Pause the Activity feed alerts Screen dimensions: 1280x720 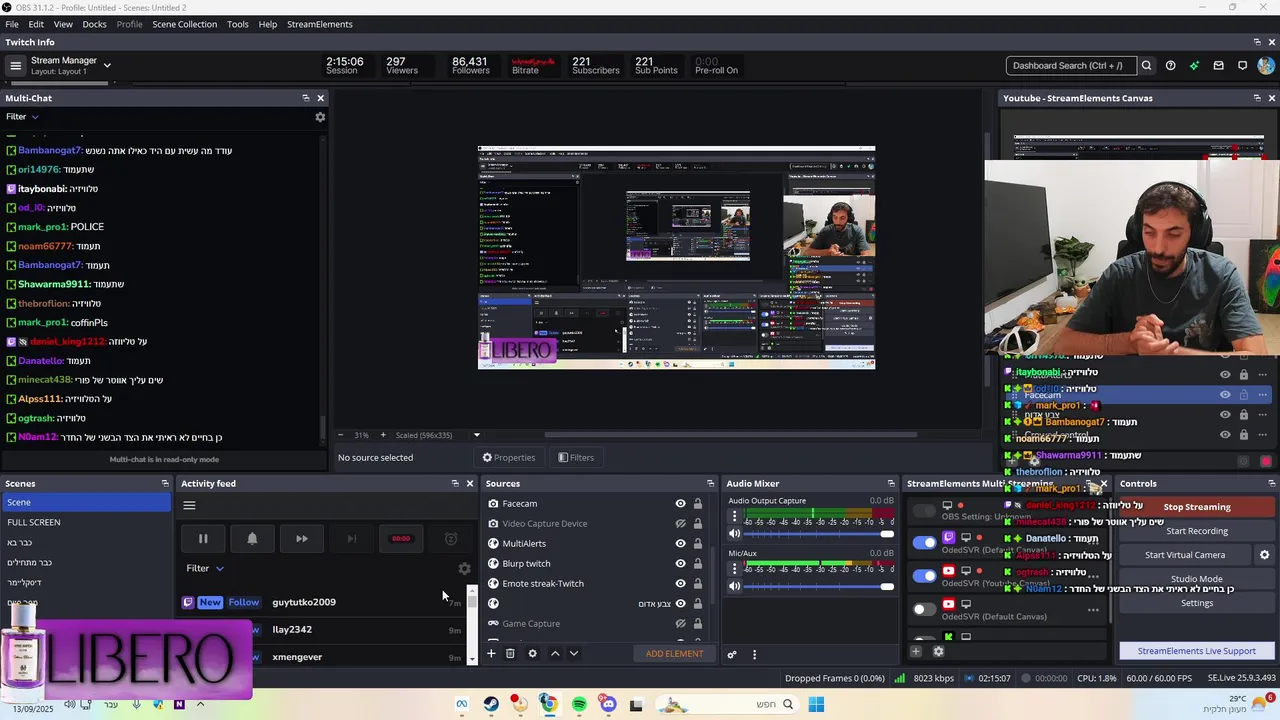pyautogui.click(x=203, y=539)
